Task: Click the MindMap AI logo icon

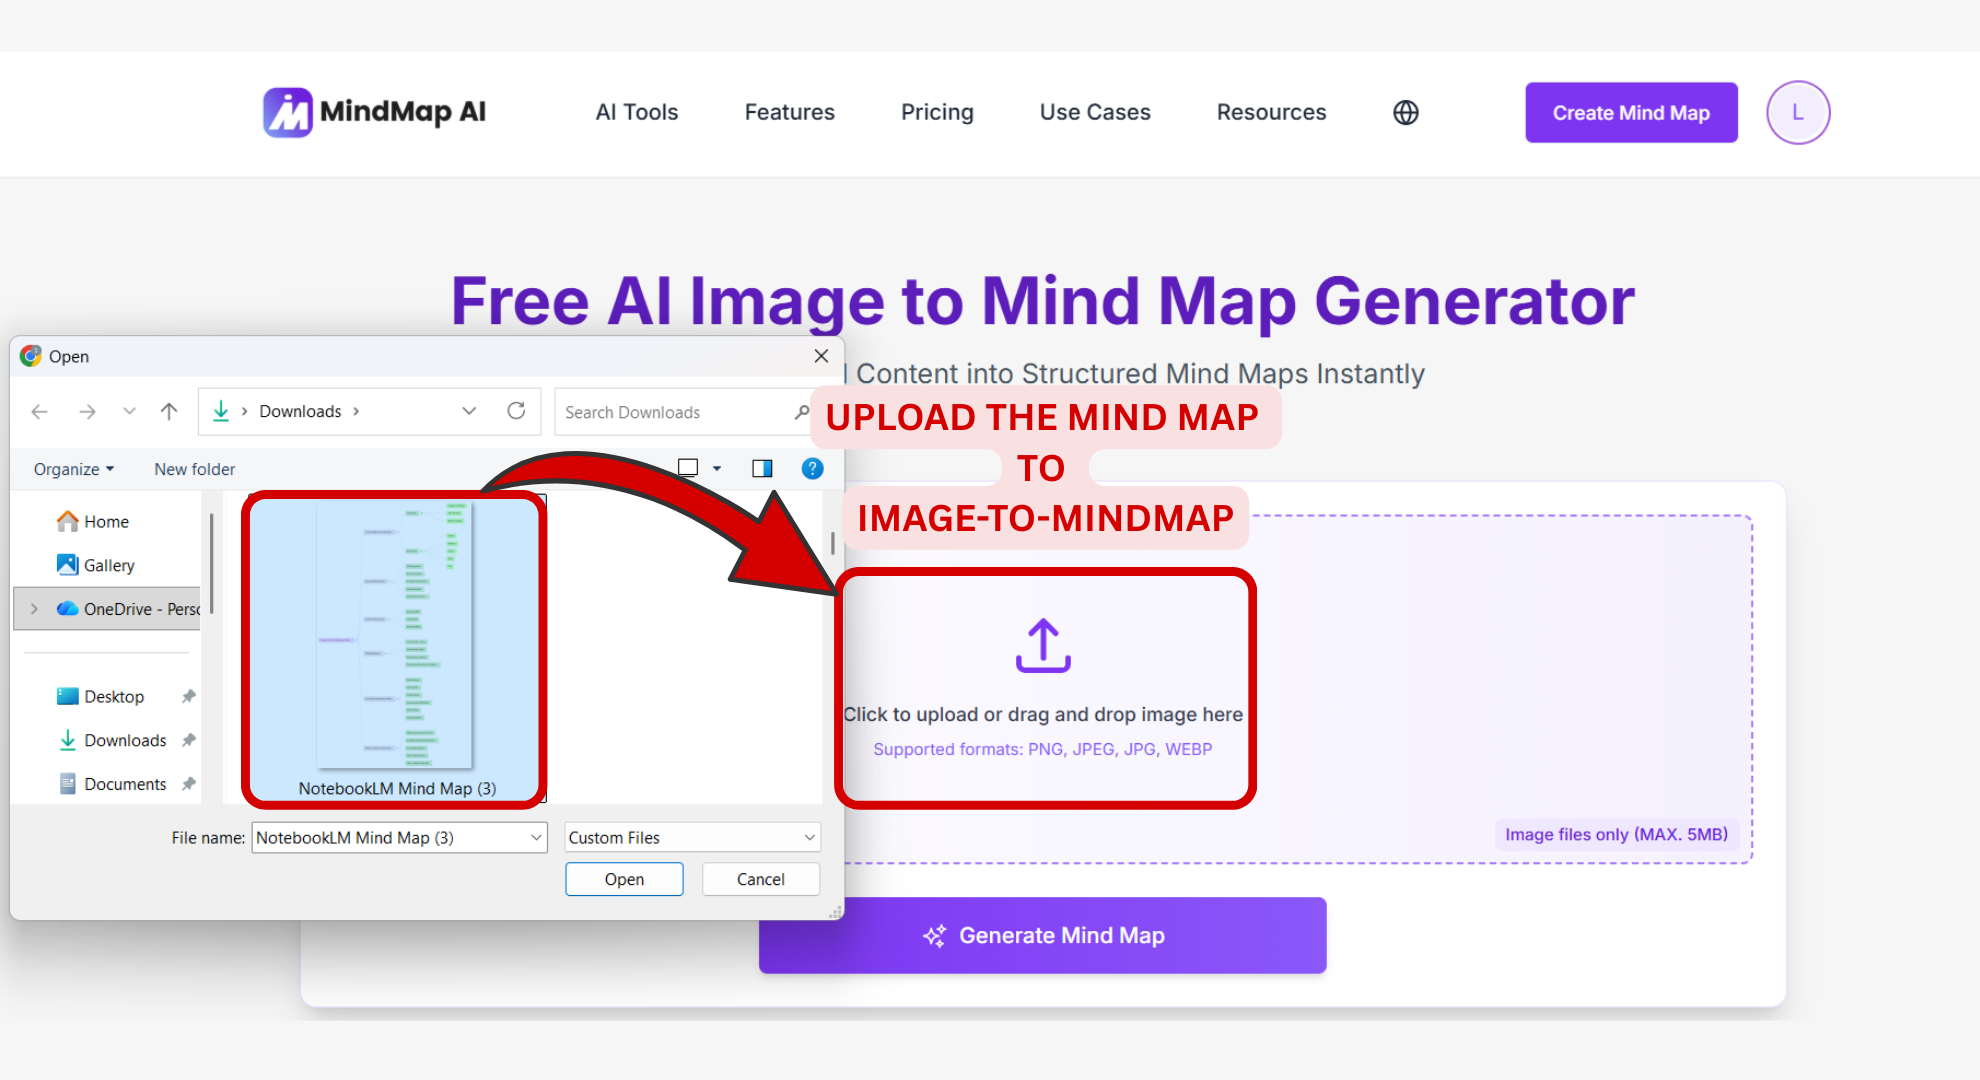Action: pos(287,111)
